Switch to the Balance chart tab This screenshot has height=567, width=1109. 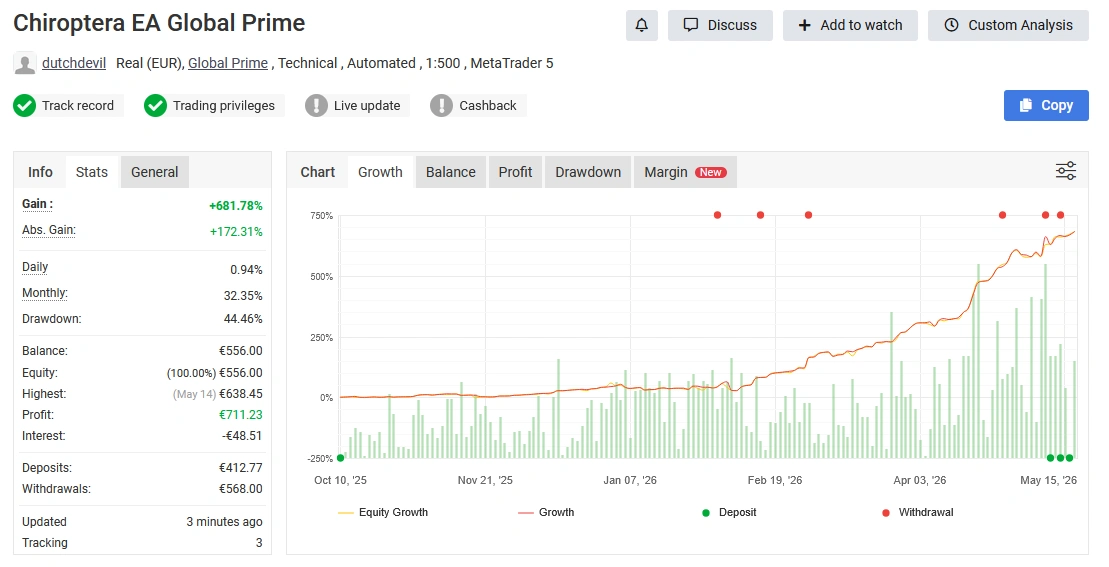(451, 172)
